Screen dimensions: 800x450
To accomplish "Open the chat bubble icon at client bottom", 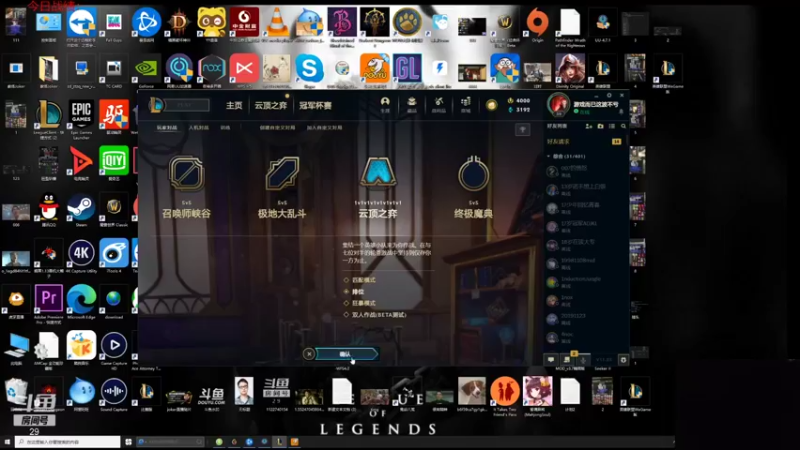I will coord(551,360).
